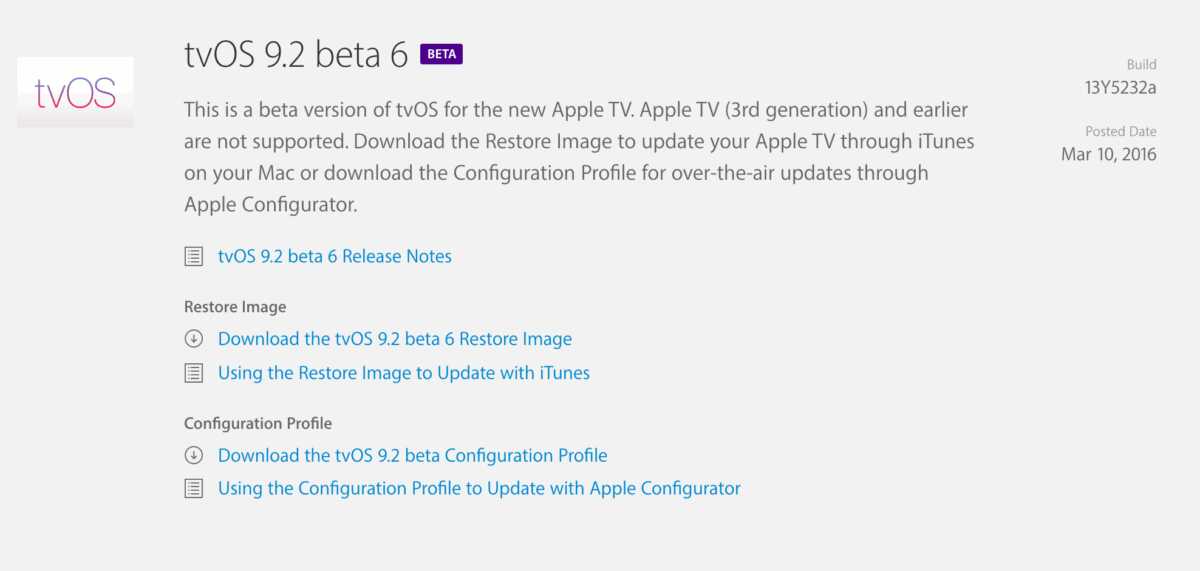1200x571 pixels.
Task: Click the Posted Date label
Action: pyautogui.click(x=1120, y=132)
